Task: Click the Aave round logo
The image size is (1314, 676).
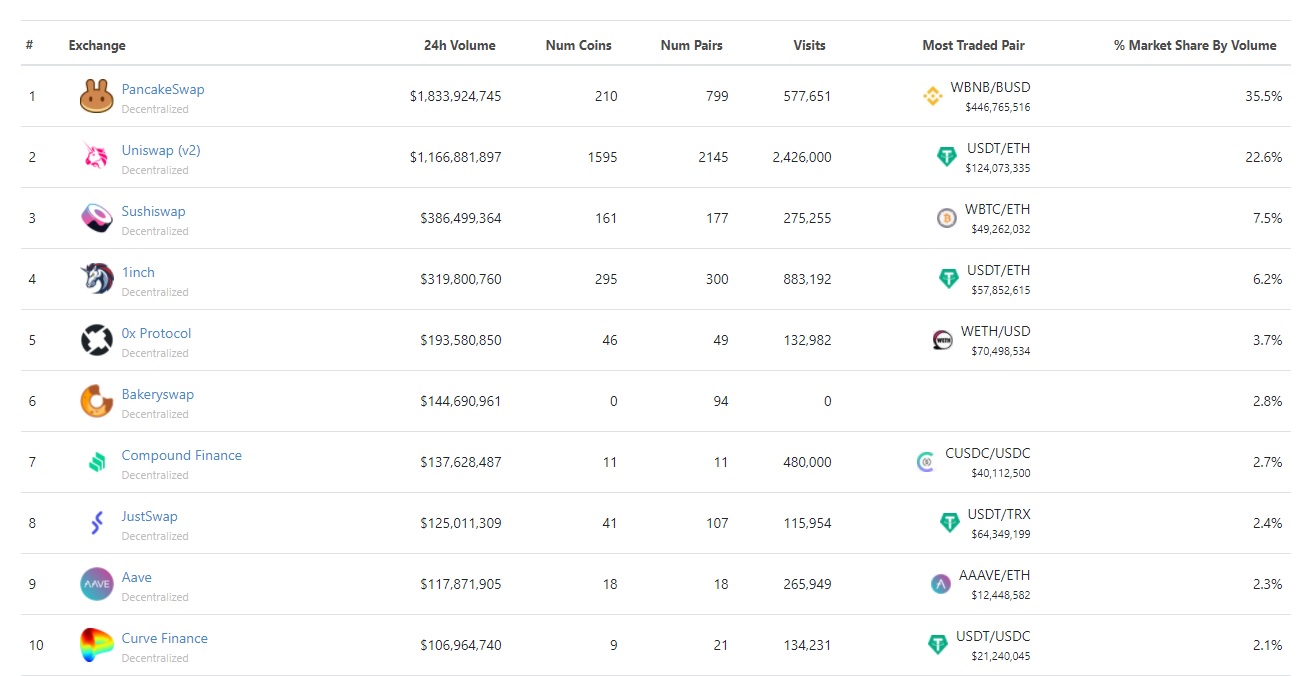Action: 97,584
